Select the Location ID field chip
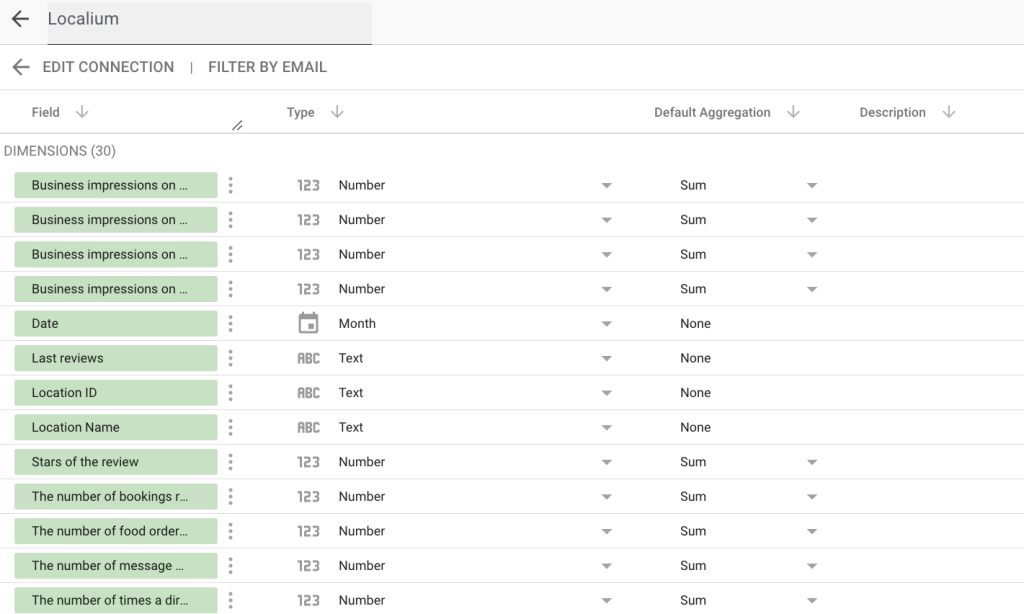 (116, 393)
